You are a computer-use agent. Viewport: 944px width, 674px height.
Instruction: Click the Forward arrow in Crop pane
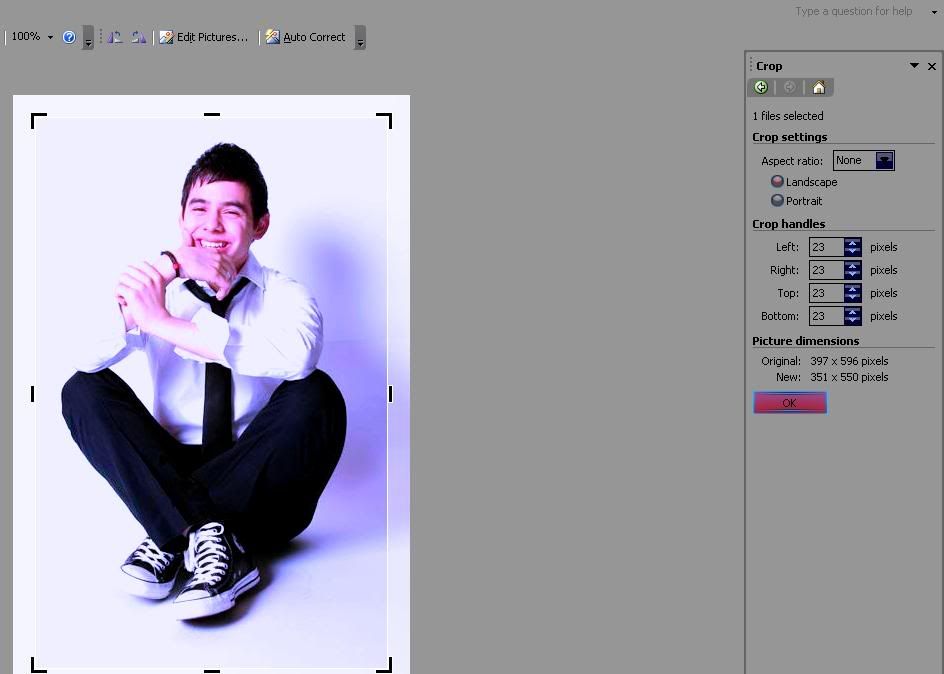point(789,88)
